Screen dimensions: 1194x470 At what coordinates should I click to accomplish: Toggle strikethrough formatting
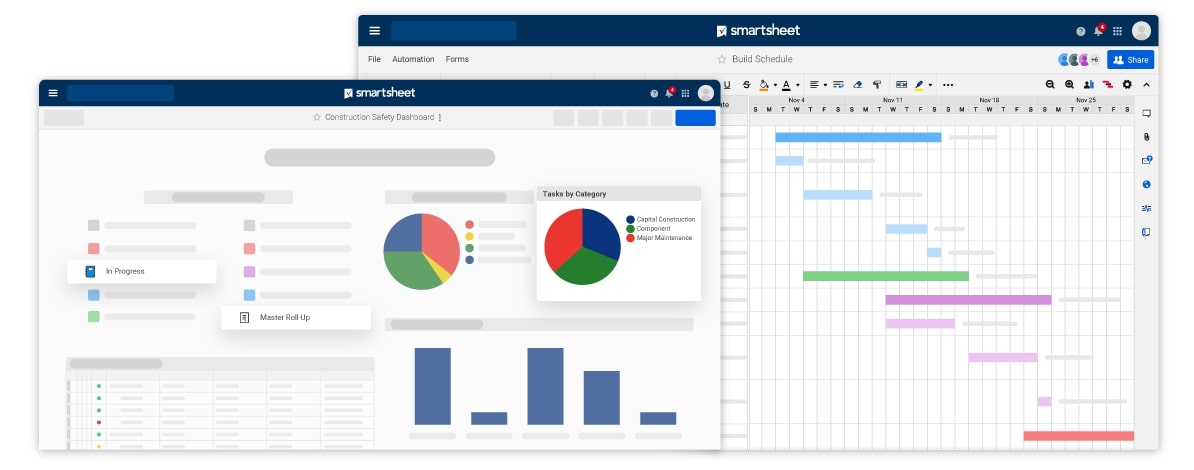(746, 85)
